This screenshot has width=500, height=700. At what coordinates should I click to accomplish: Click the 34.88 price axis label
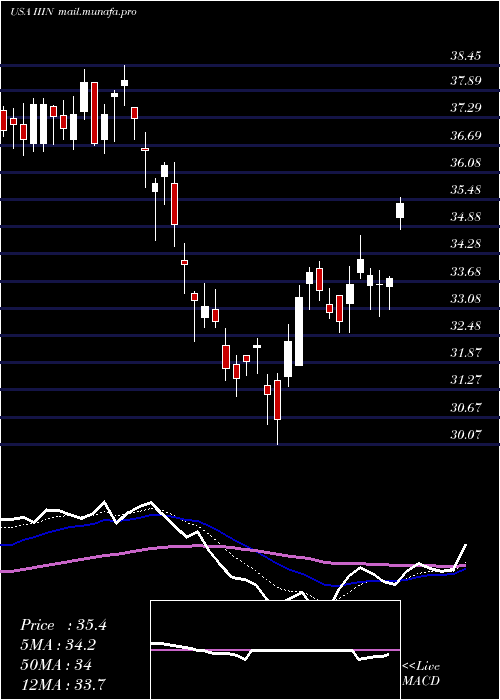point(466,217)
